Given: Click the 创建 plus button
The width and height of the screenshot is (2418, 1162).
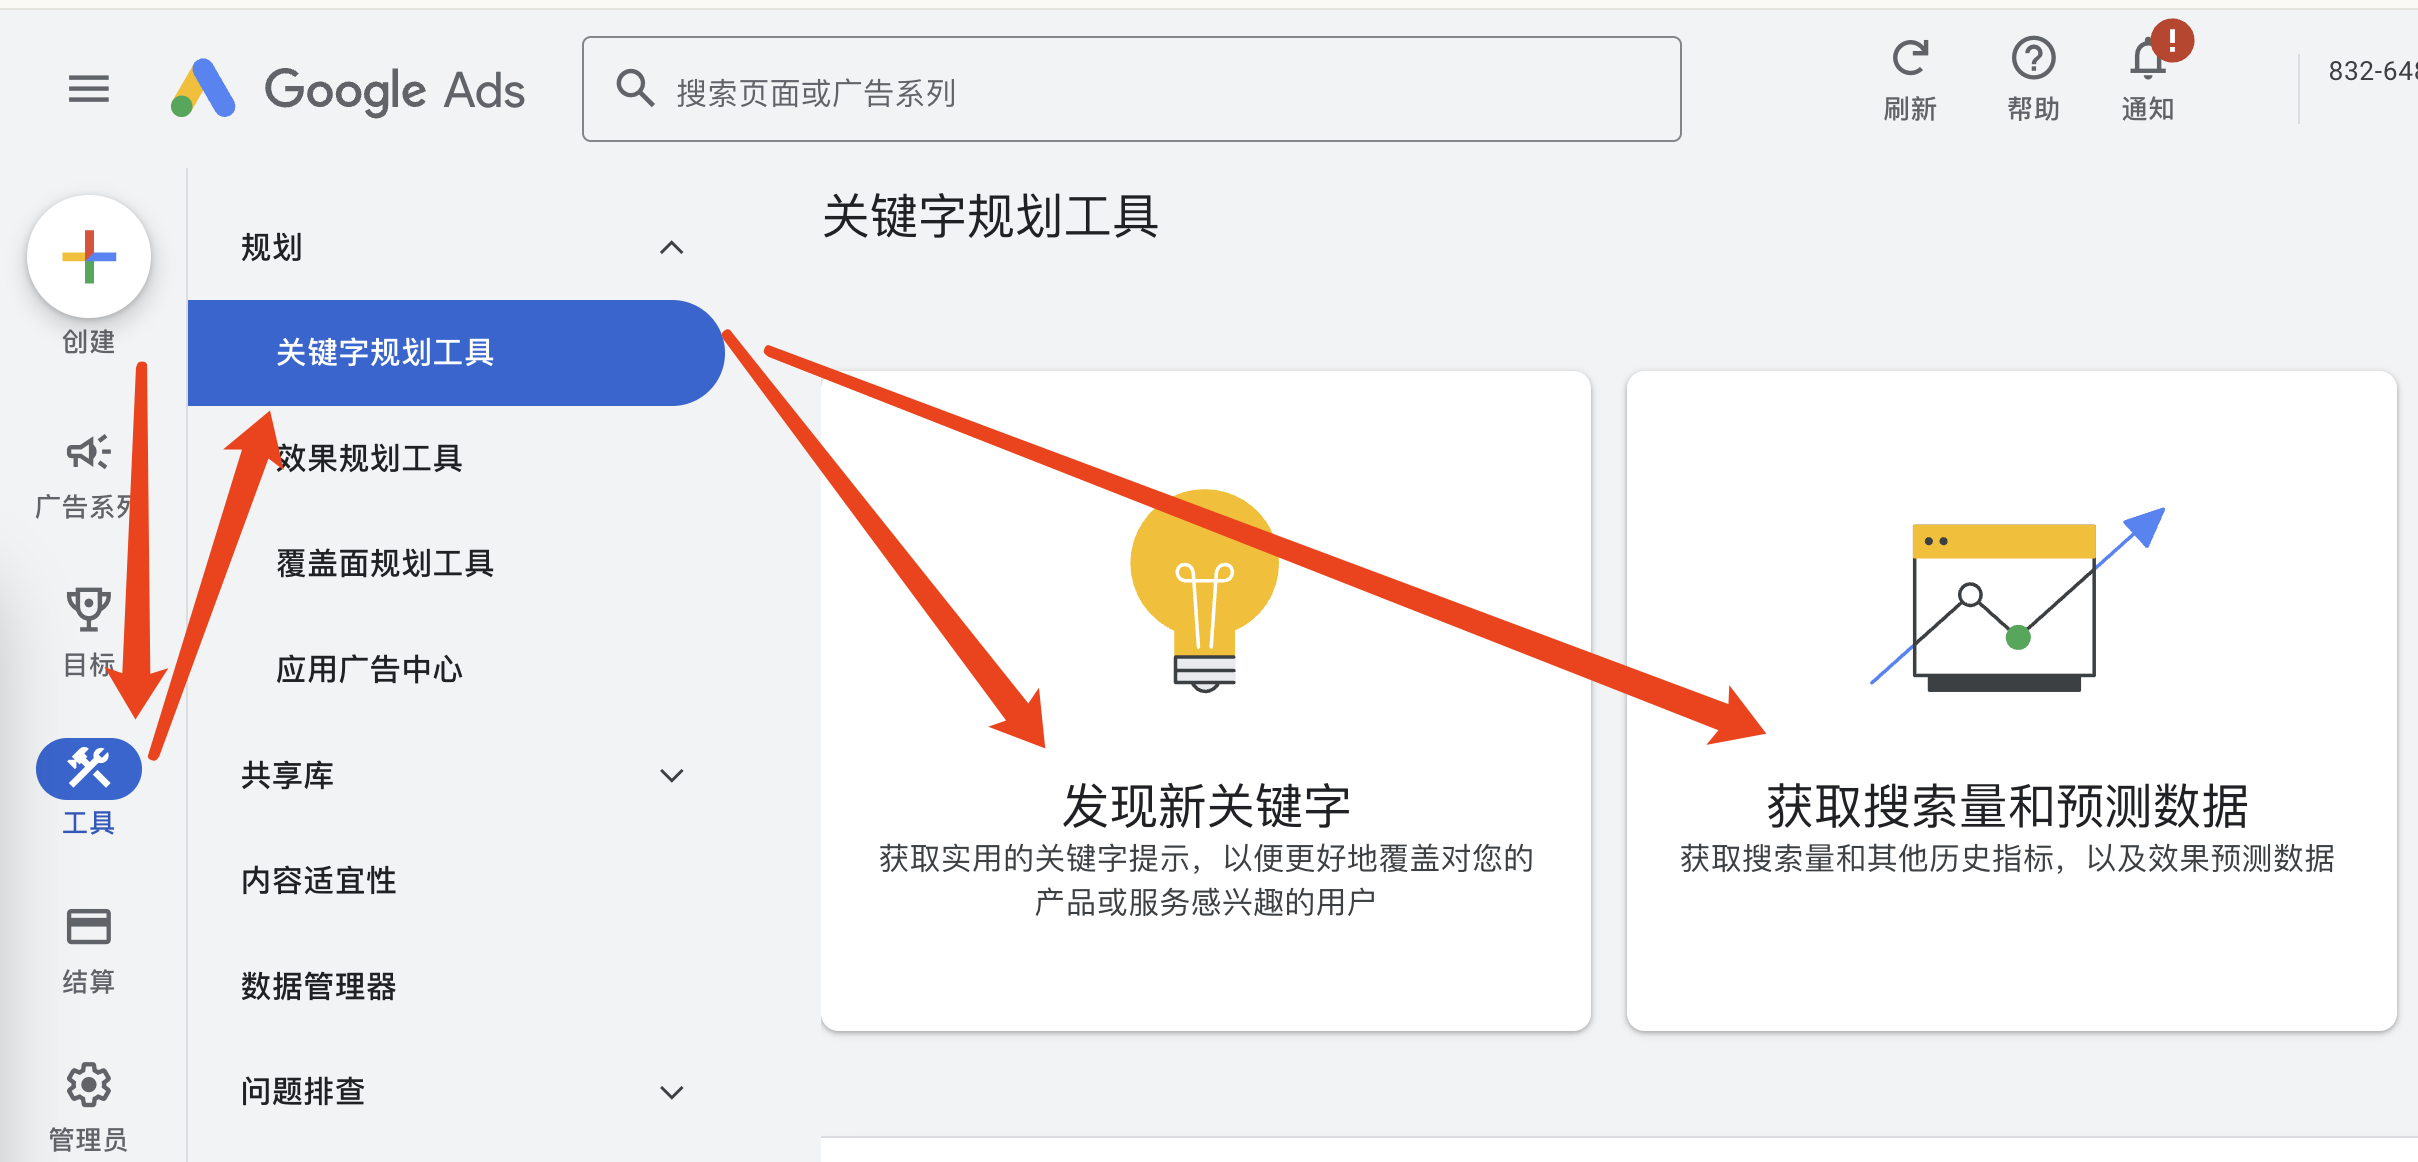Looking at the screenshot, I should (89, 257).
